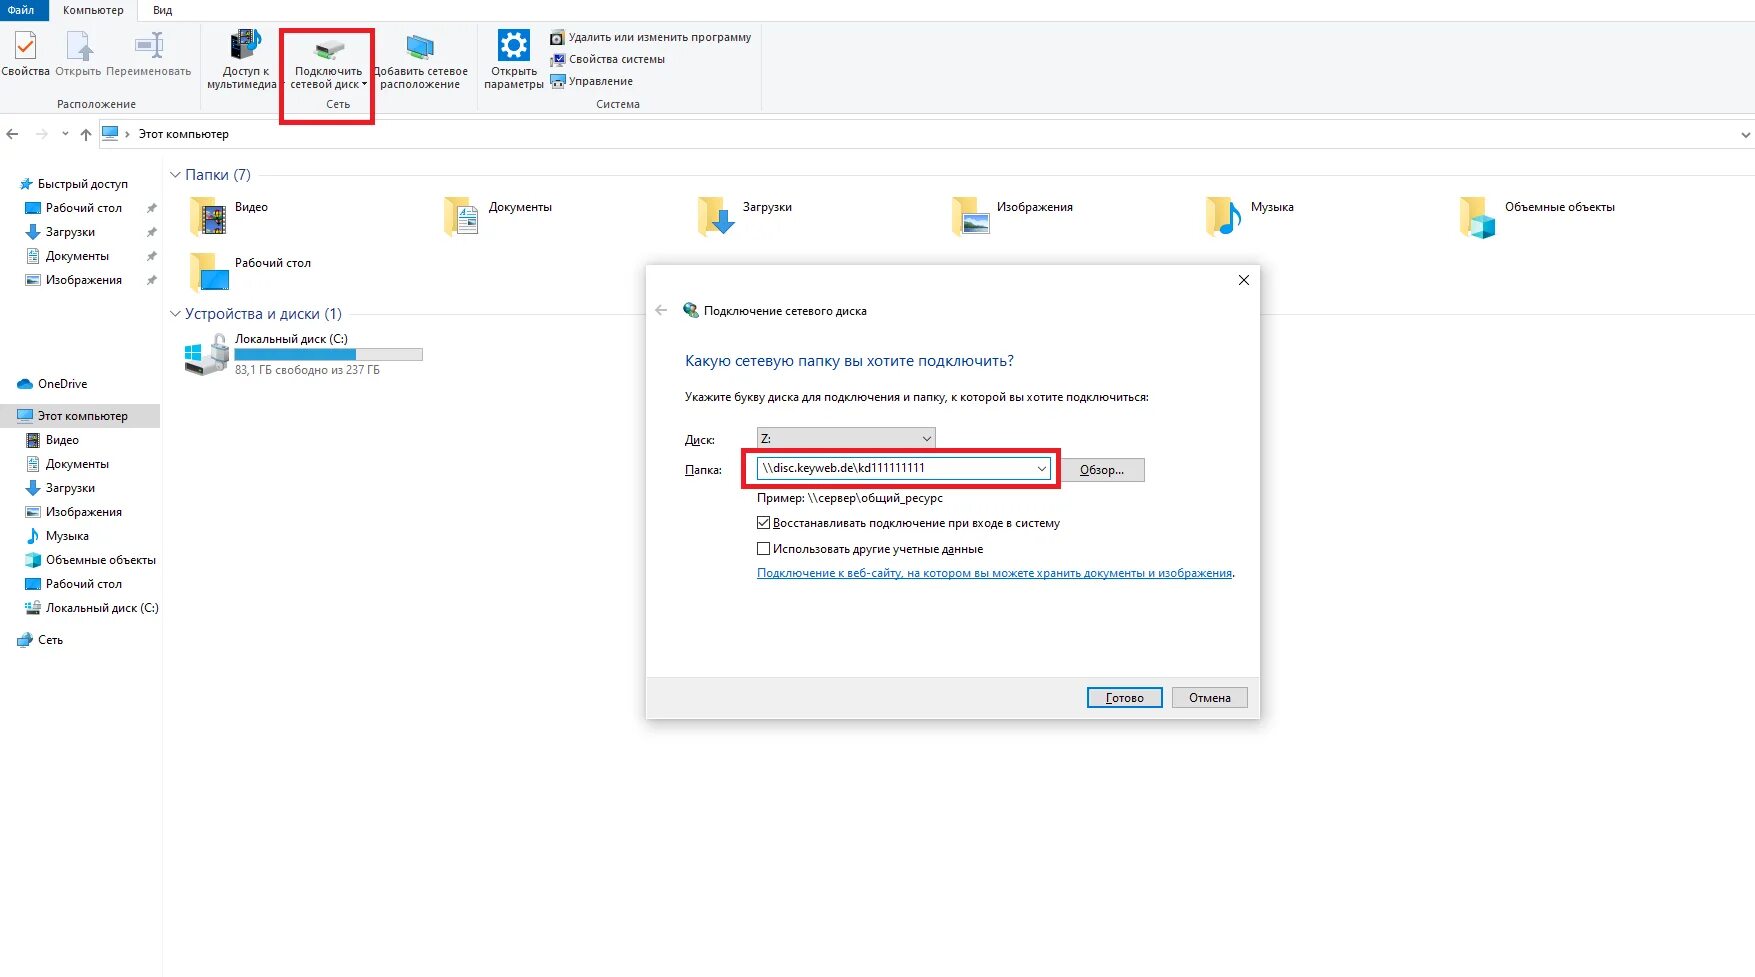The image size is (1755, 977).
Task: Select OneDrive in sidebar
Action: pyautogui.click(x=53, y=384)
